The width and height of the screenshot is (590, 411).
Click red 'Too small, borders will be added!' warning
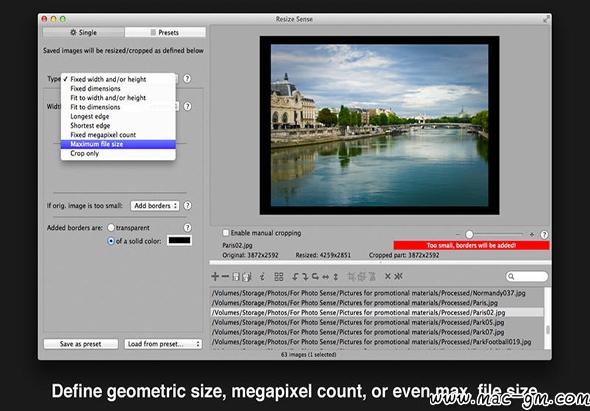471,245
